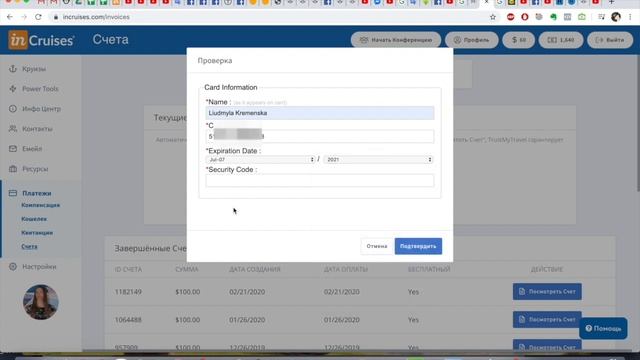Viewport: 640px width, 360px height.
Task: Open Power Tools in the sidebar
Action: click(x=40, y=89)
